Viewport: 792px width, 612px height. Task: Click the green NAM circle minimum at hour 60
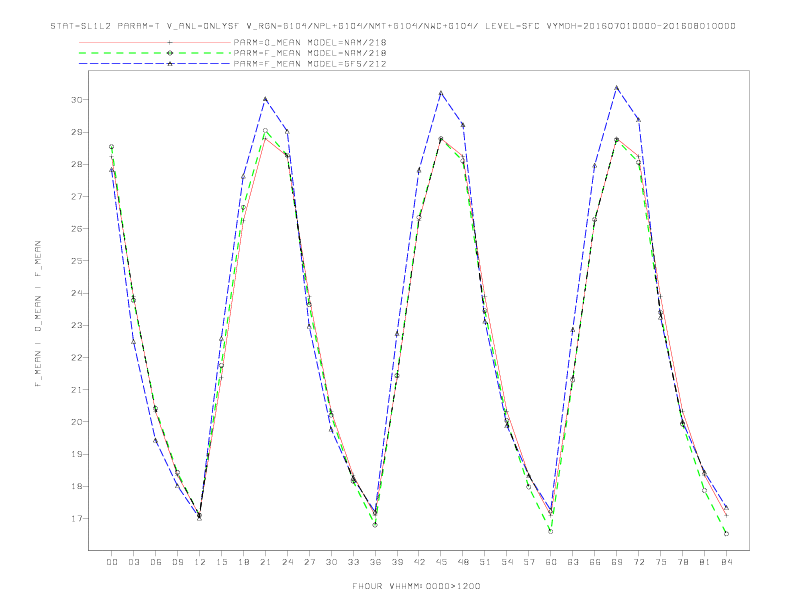[551, 531]
